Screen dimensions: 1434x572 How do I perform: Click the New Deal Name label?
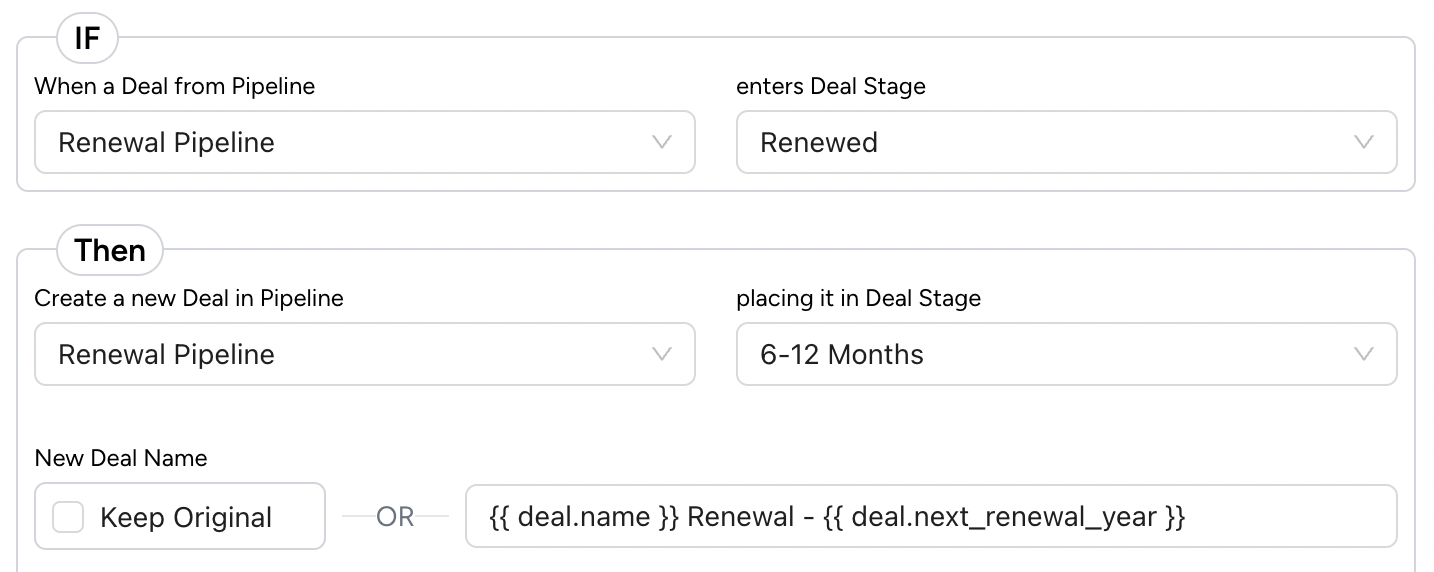coord(121,458)
